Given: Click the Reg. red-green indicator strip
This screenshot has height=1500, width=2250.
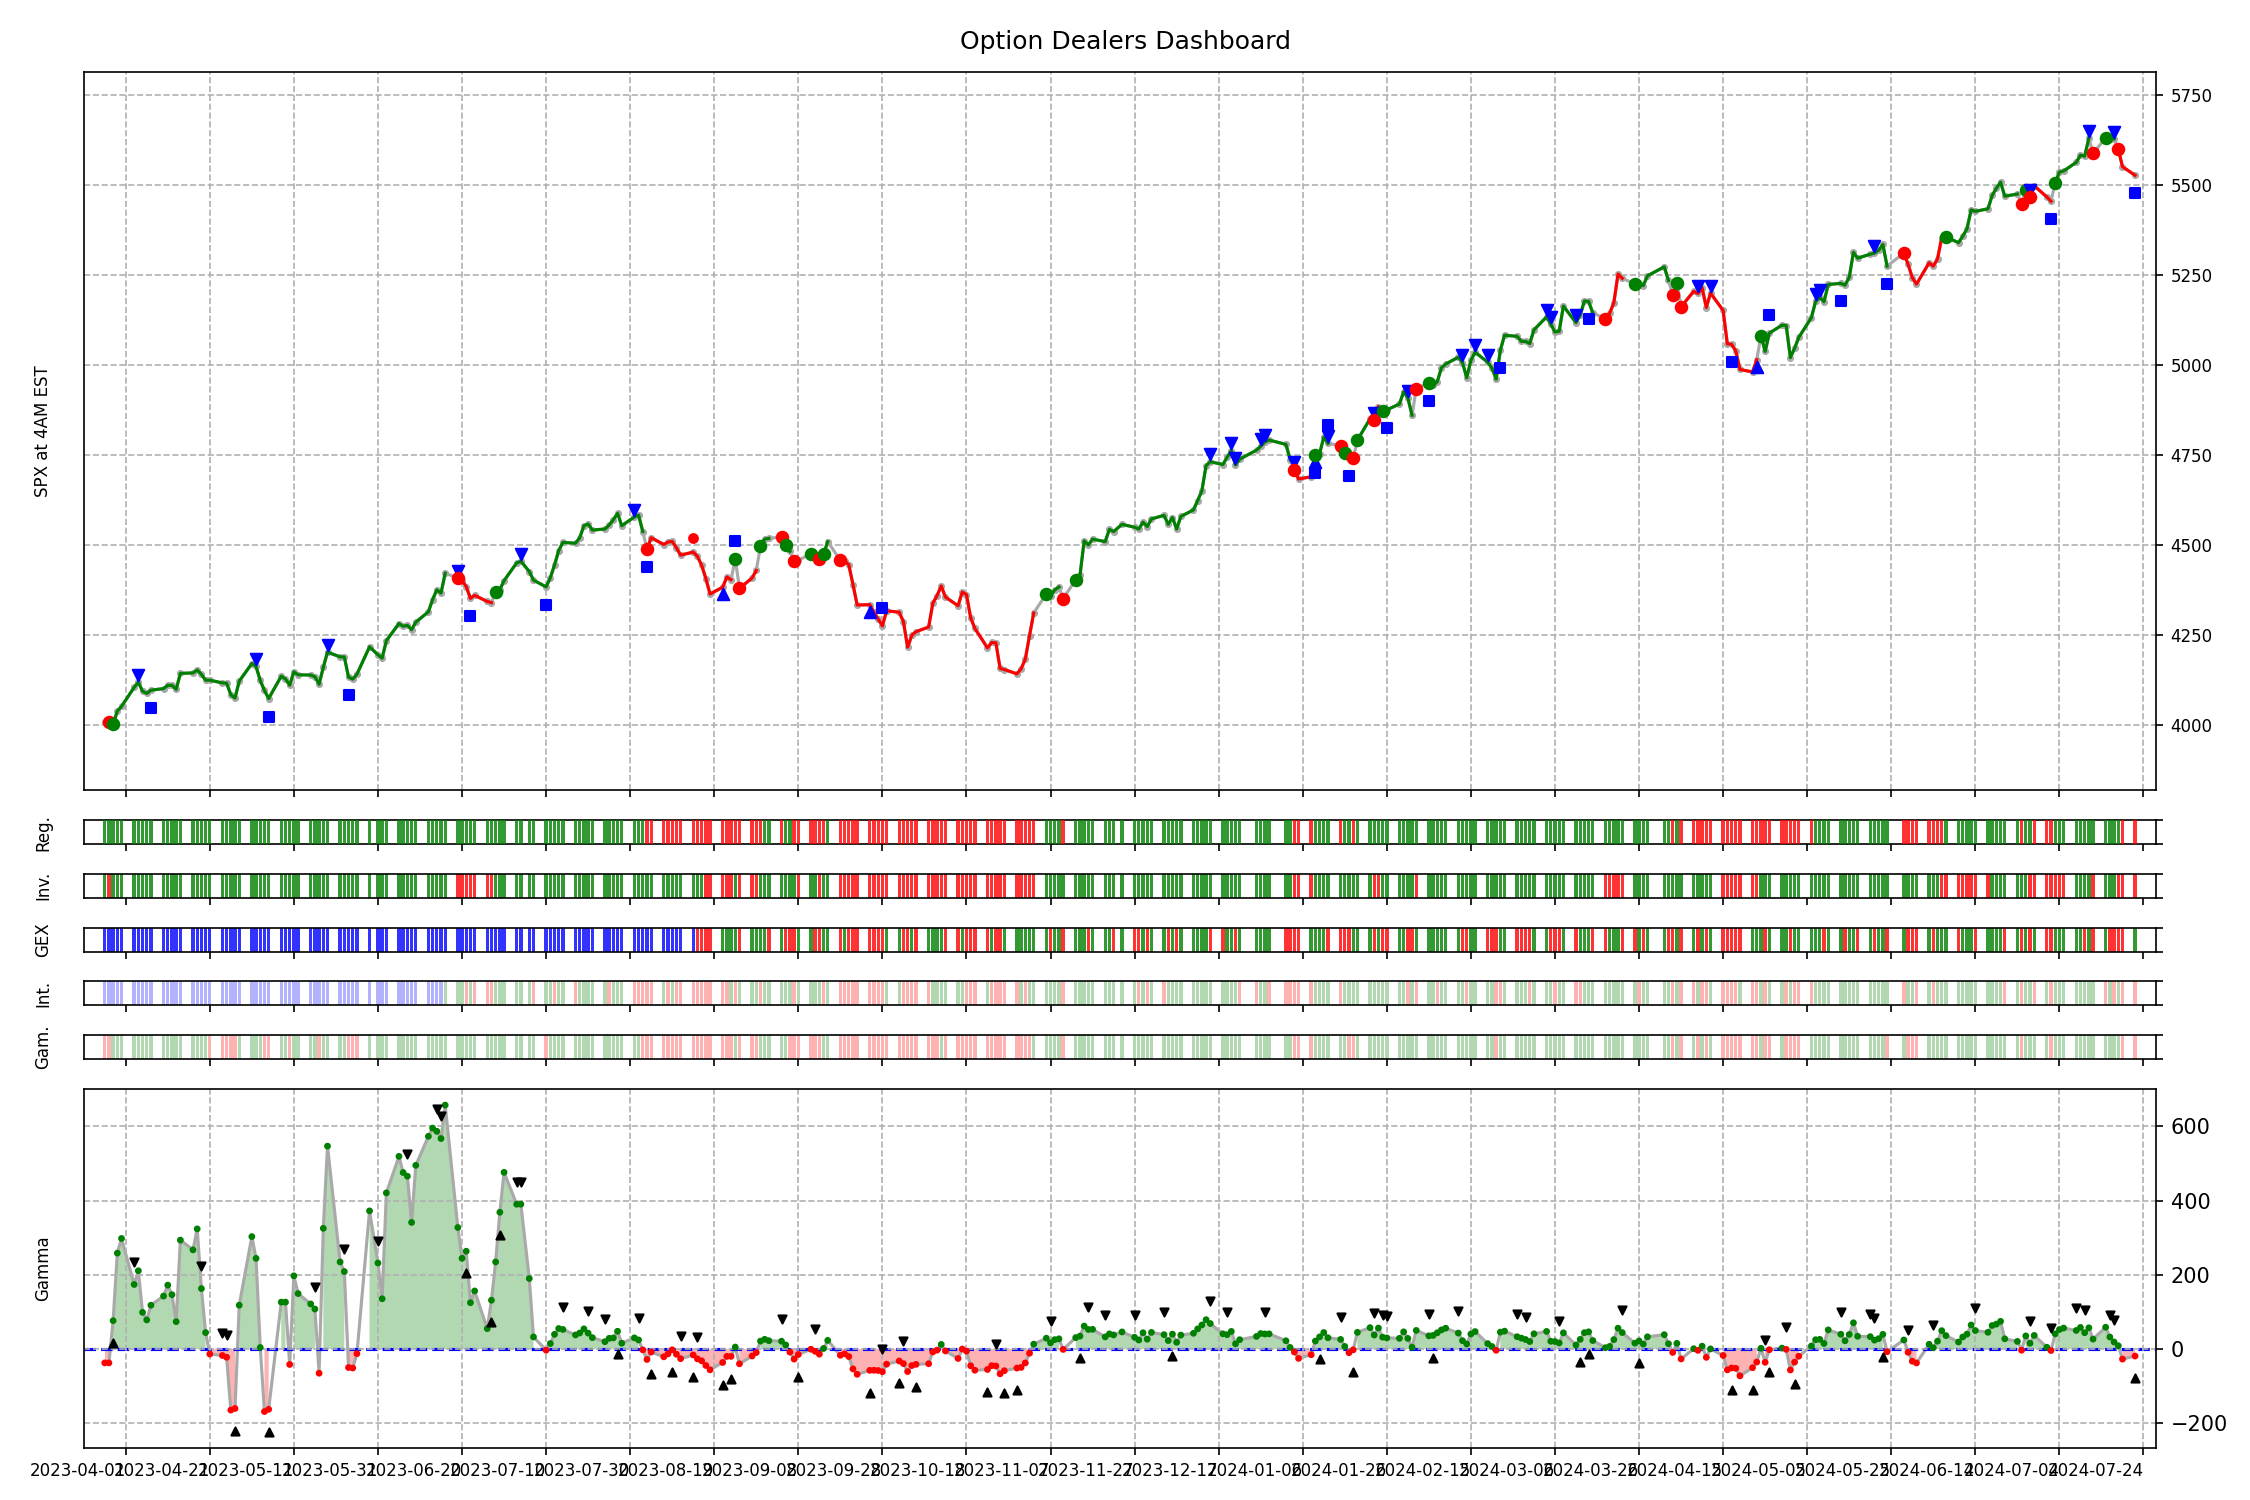Looking at the screenshot, I should (1122, 832).
